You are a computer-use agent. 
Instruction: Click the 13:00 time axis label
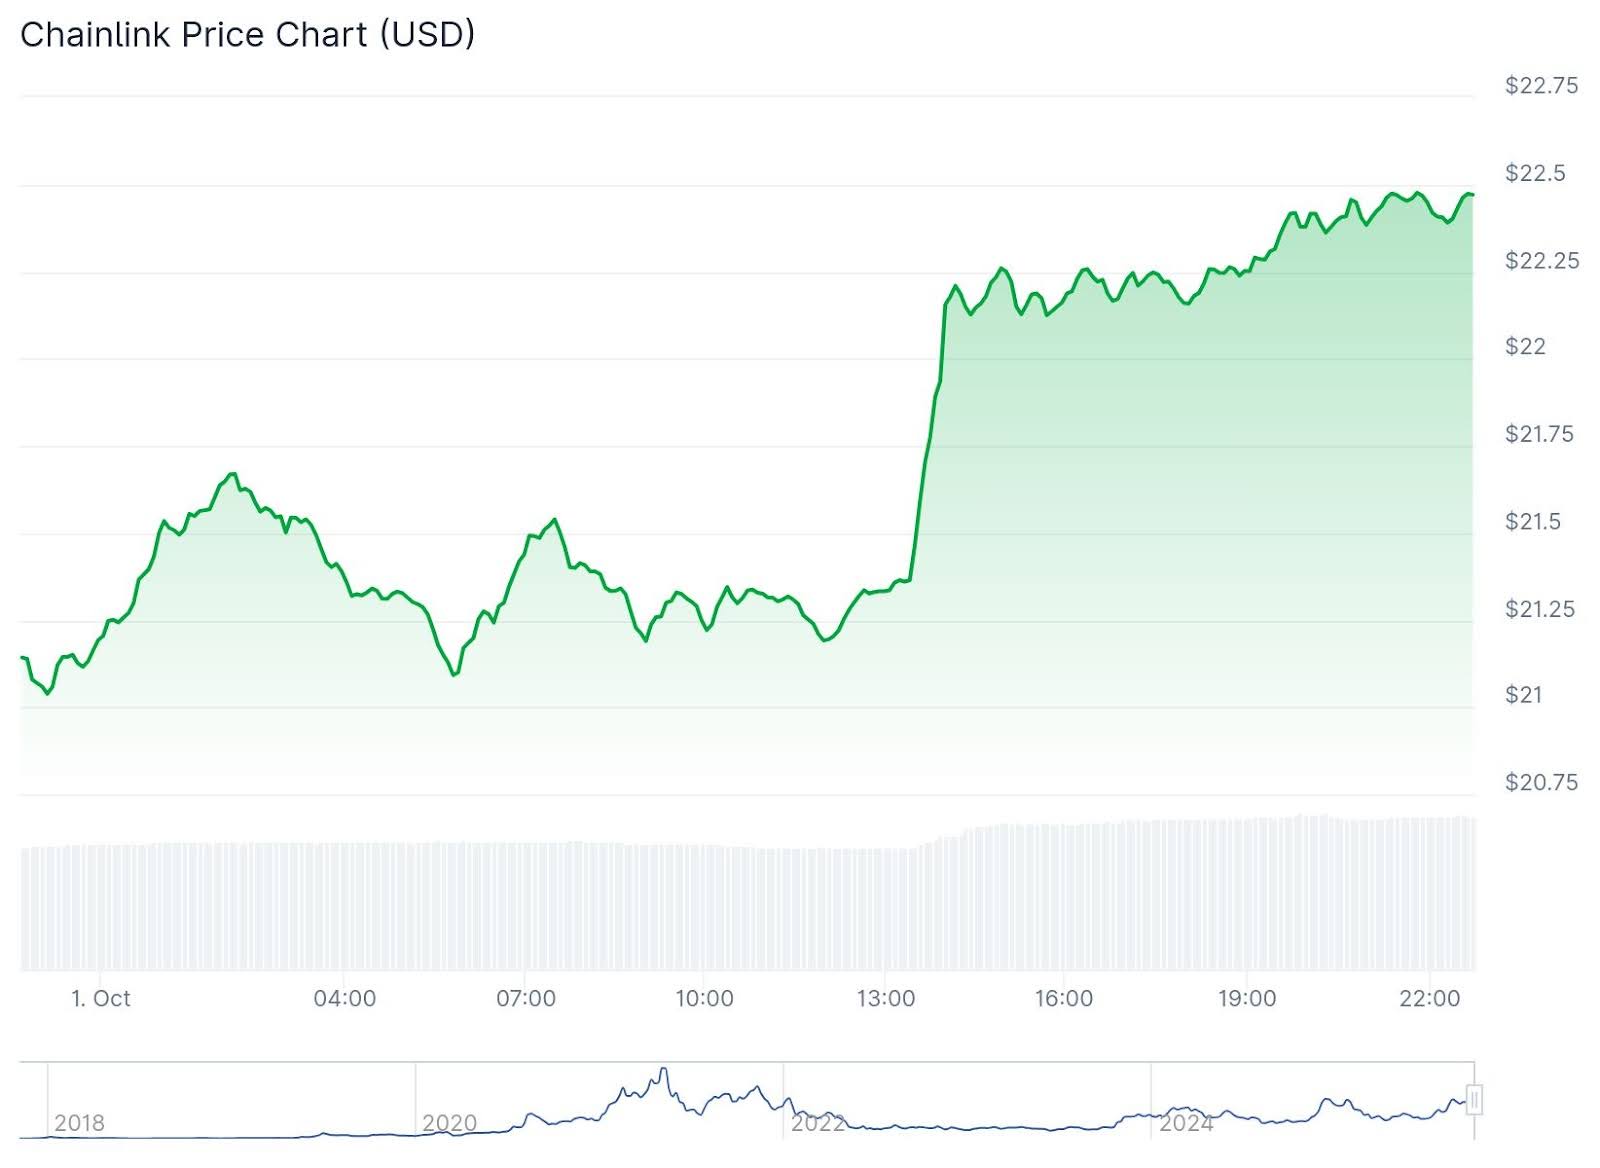(885, 998)
